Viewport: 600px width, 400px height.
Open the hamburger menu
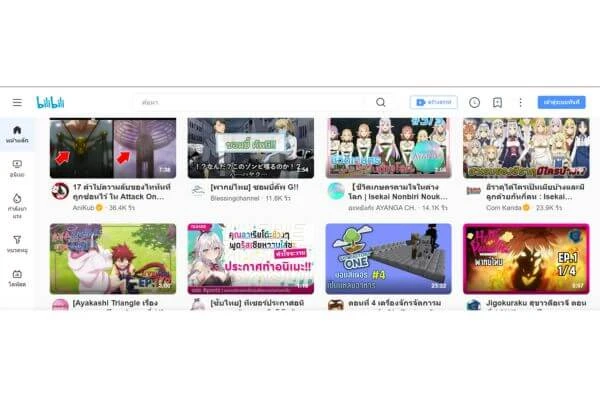pyautogui.click(x=17, y=102)
